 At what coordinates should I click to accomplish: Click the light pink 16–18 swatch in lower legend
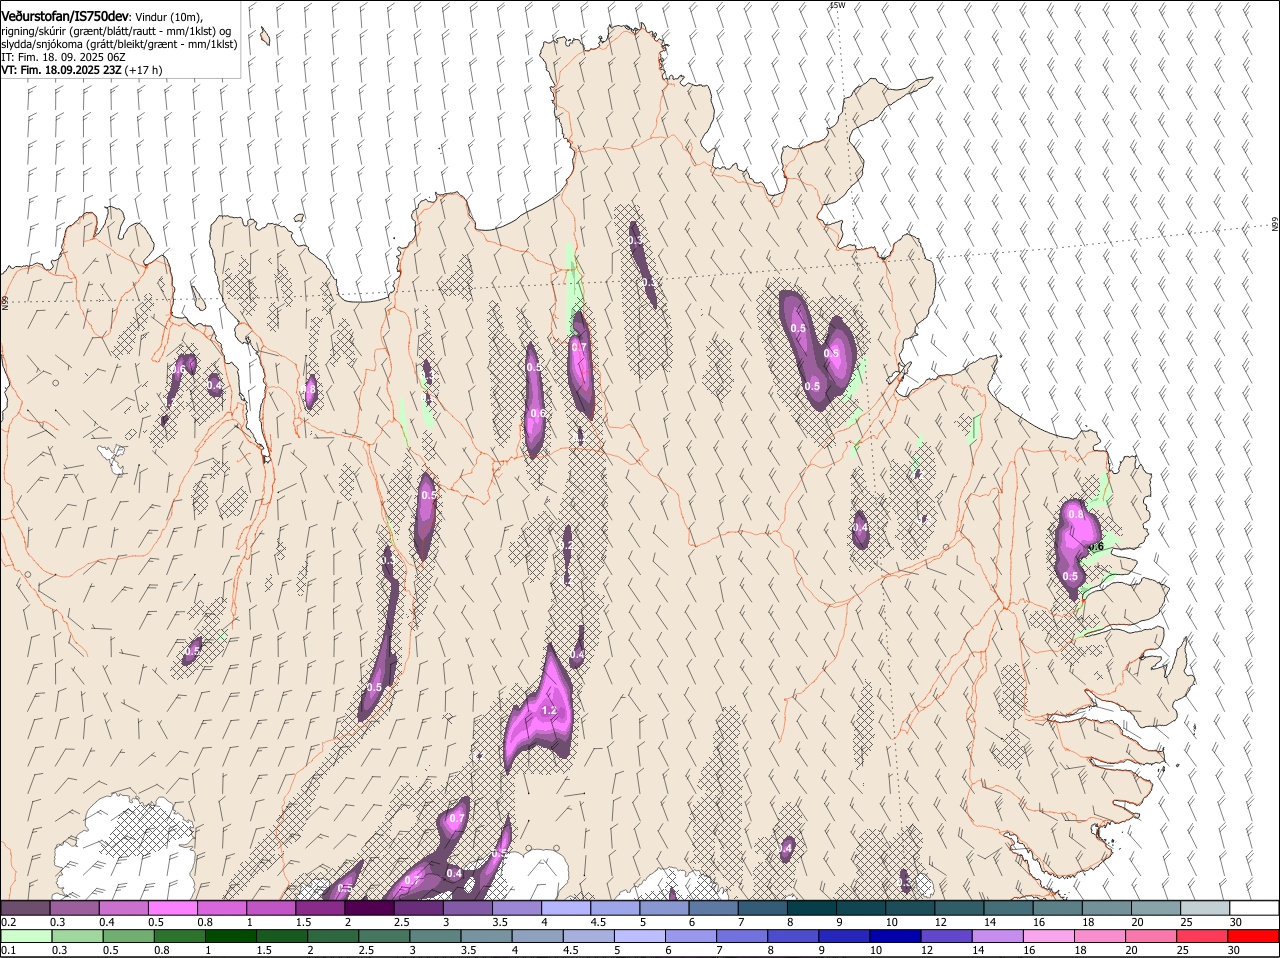[1048, 936]
